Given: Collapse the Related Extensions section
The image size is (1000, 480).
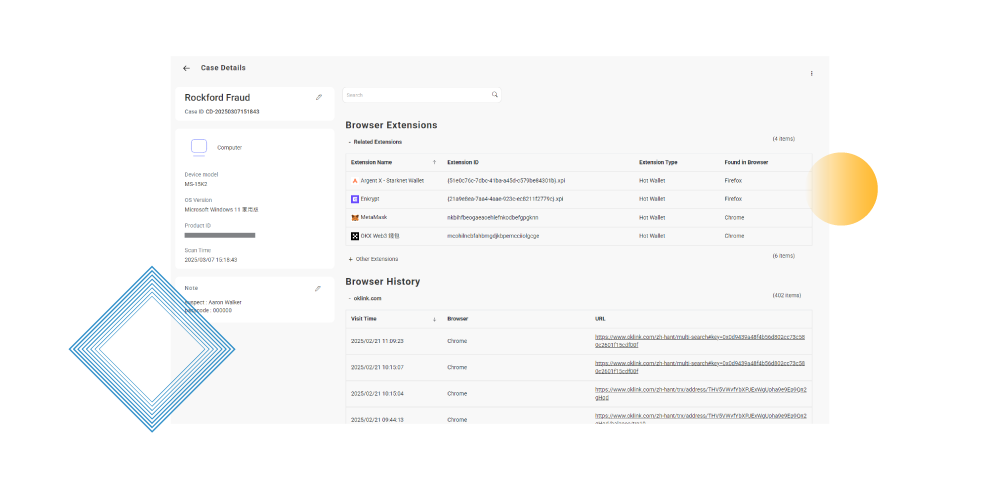Looking at the screenshot, I should [x=349, y=142].
